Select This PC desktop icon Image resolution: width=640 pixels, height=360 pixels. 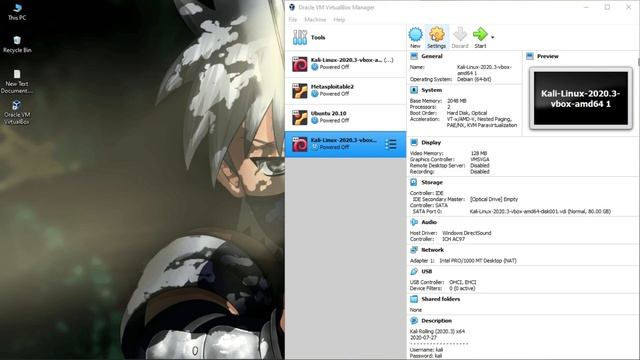pos(17,11)
